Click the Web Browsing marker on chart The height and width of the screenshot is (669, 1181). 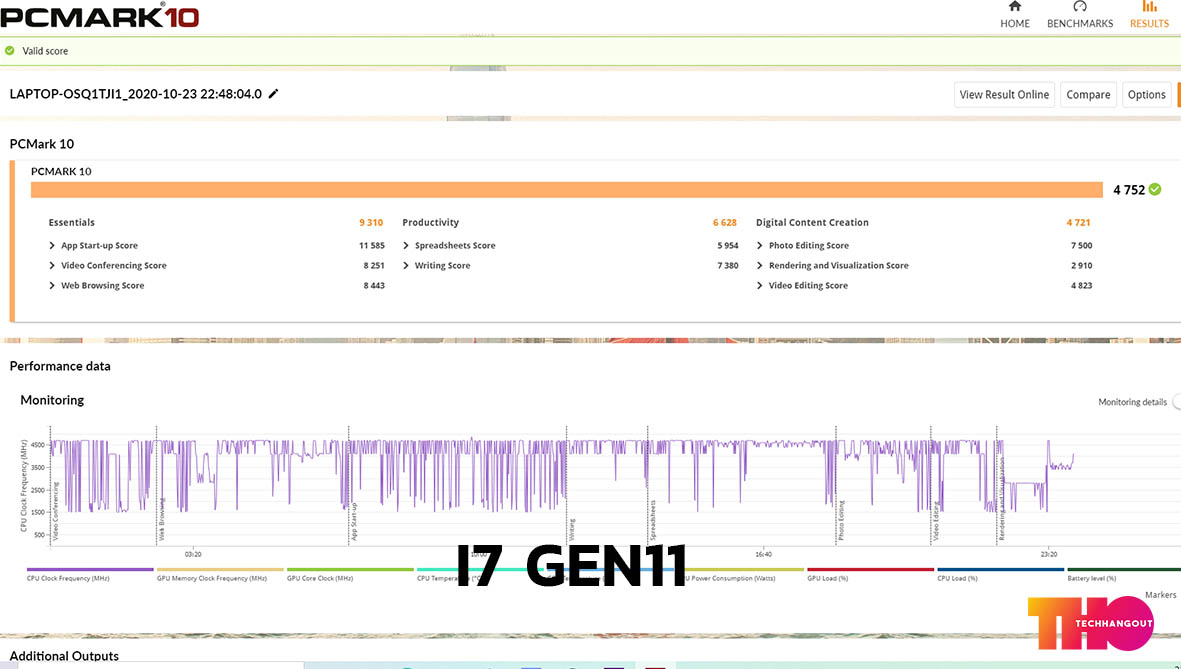pyautogui.click(x=161, y=519)
